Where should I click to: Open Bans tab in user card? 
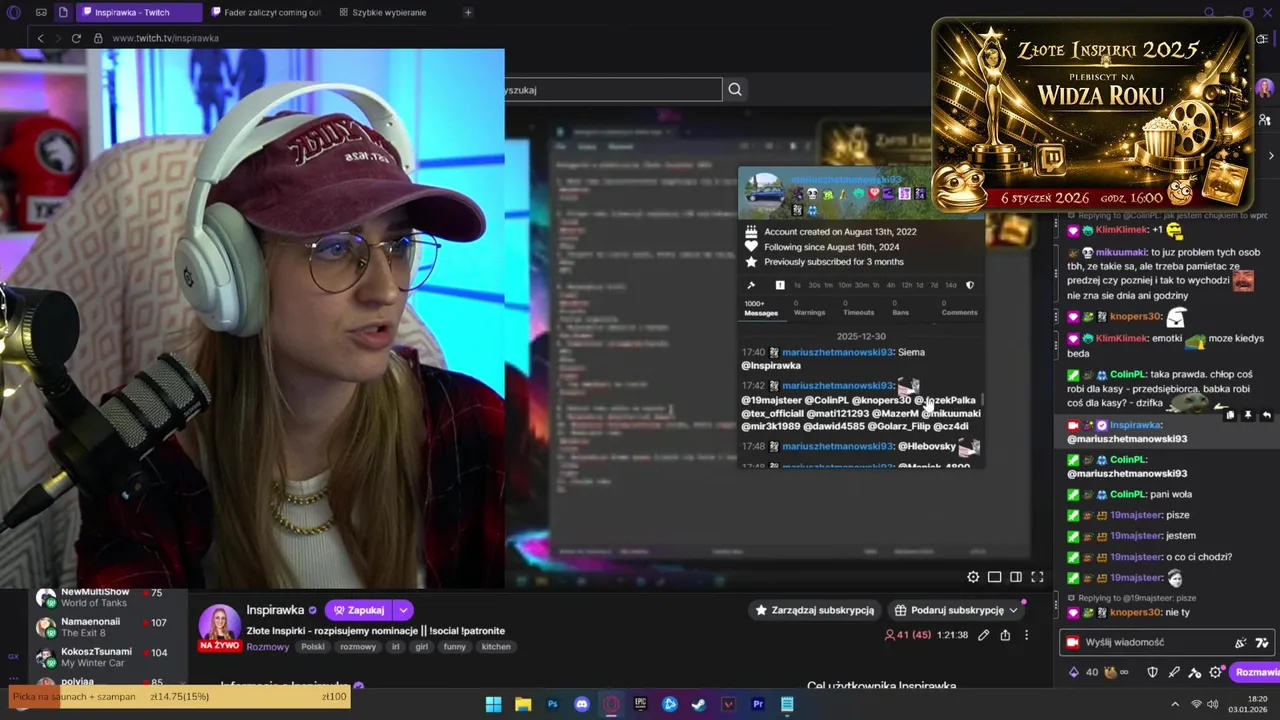pos(900,308)
